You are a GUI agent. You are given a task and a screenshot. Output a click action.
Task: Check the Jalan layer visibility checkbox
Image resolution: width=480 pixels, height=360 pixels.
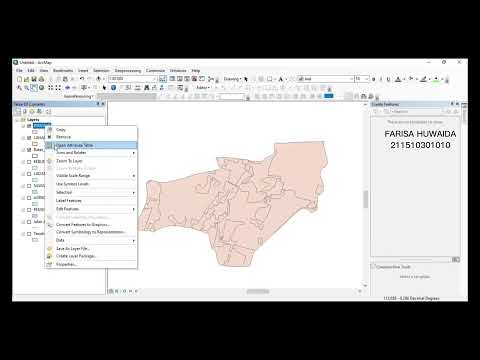[x=29, y=222]
